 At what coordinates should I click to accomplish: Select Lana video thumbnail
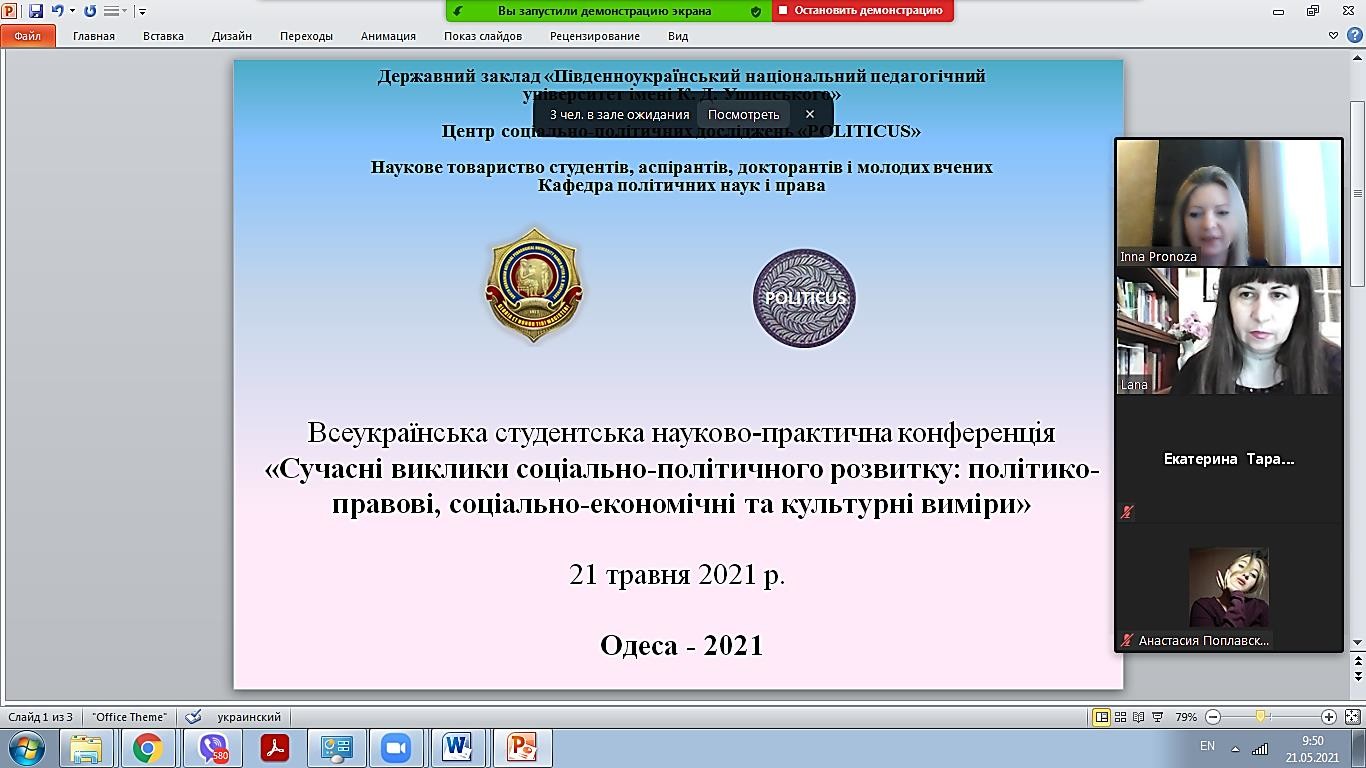click(x=1229, y=331)
